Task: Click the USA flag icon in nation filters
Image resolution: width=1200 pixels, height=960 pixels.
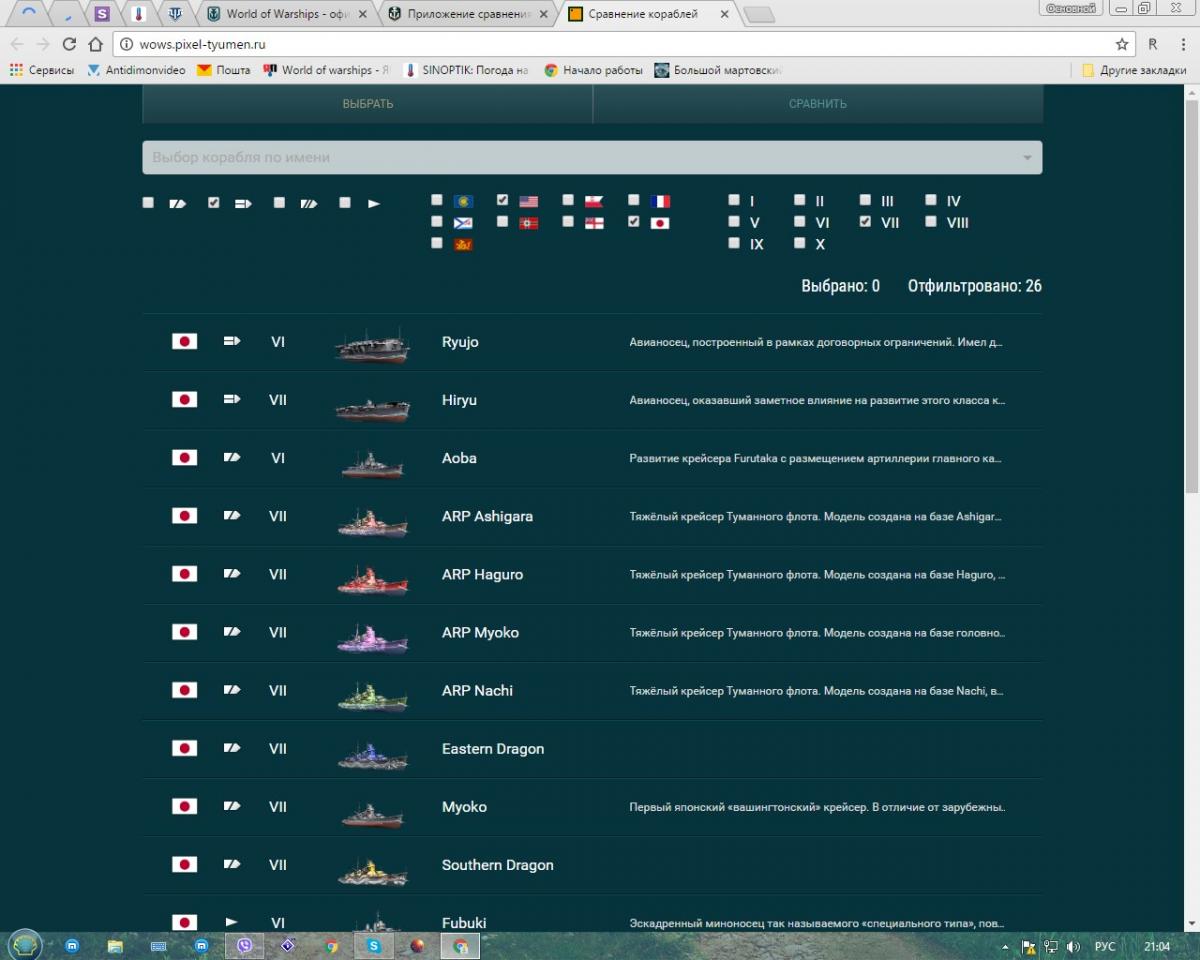Action: point(529,201)
